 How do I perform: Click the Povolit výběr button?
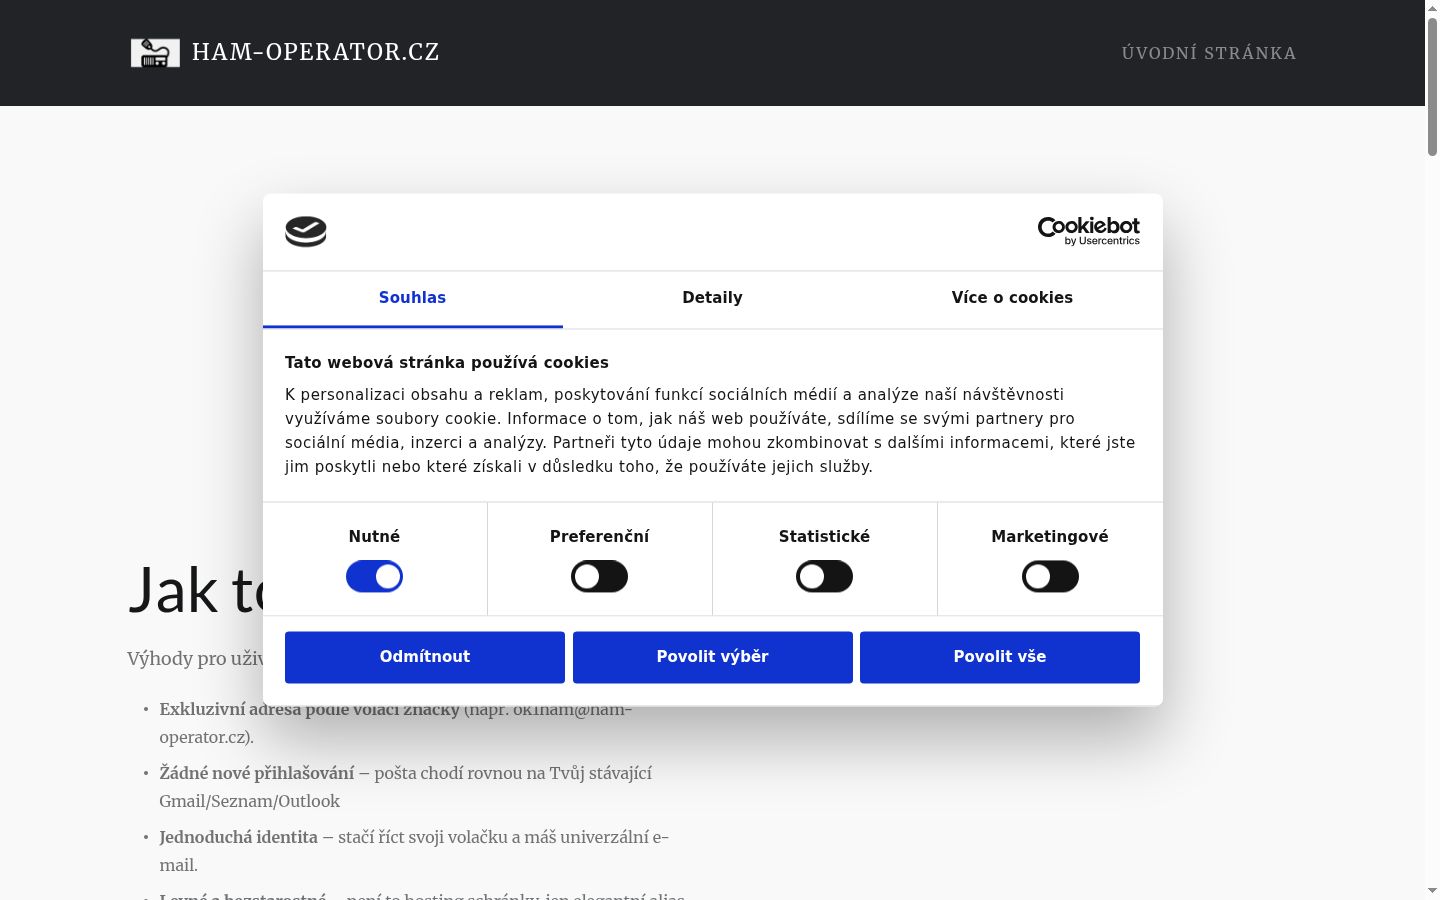point(713,657)
